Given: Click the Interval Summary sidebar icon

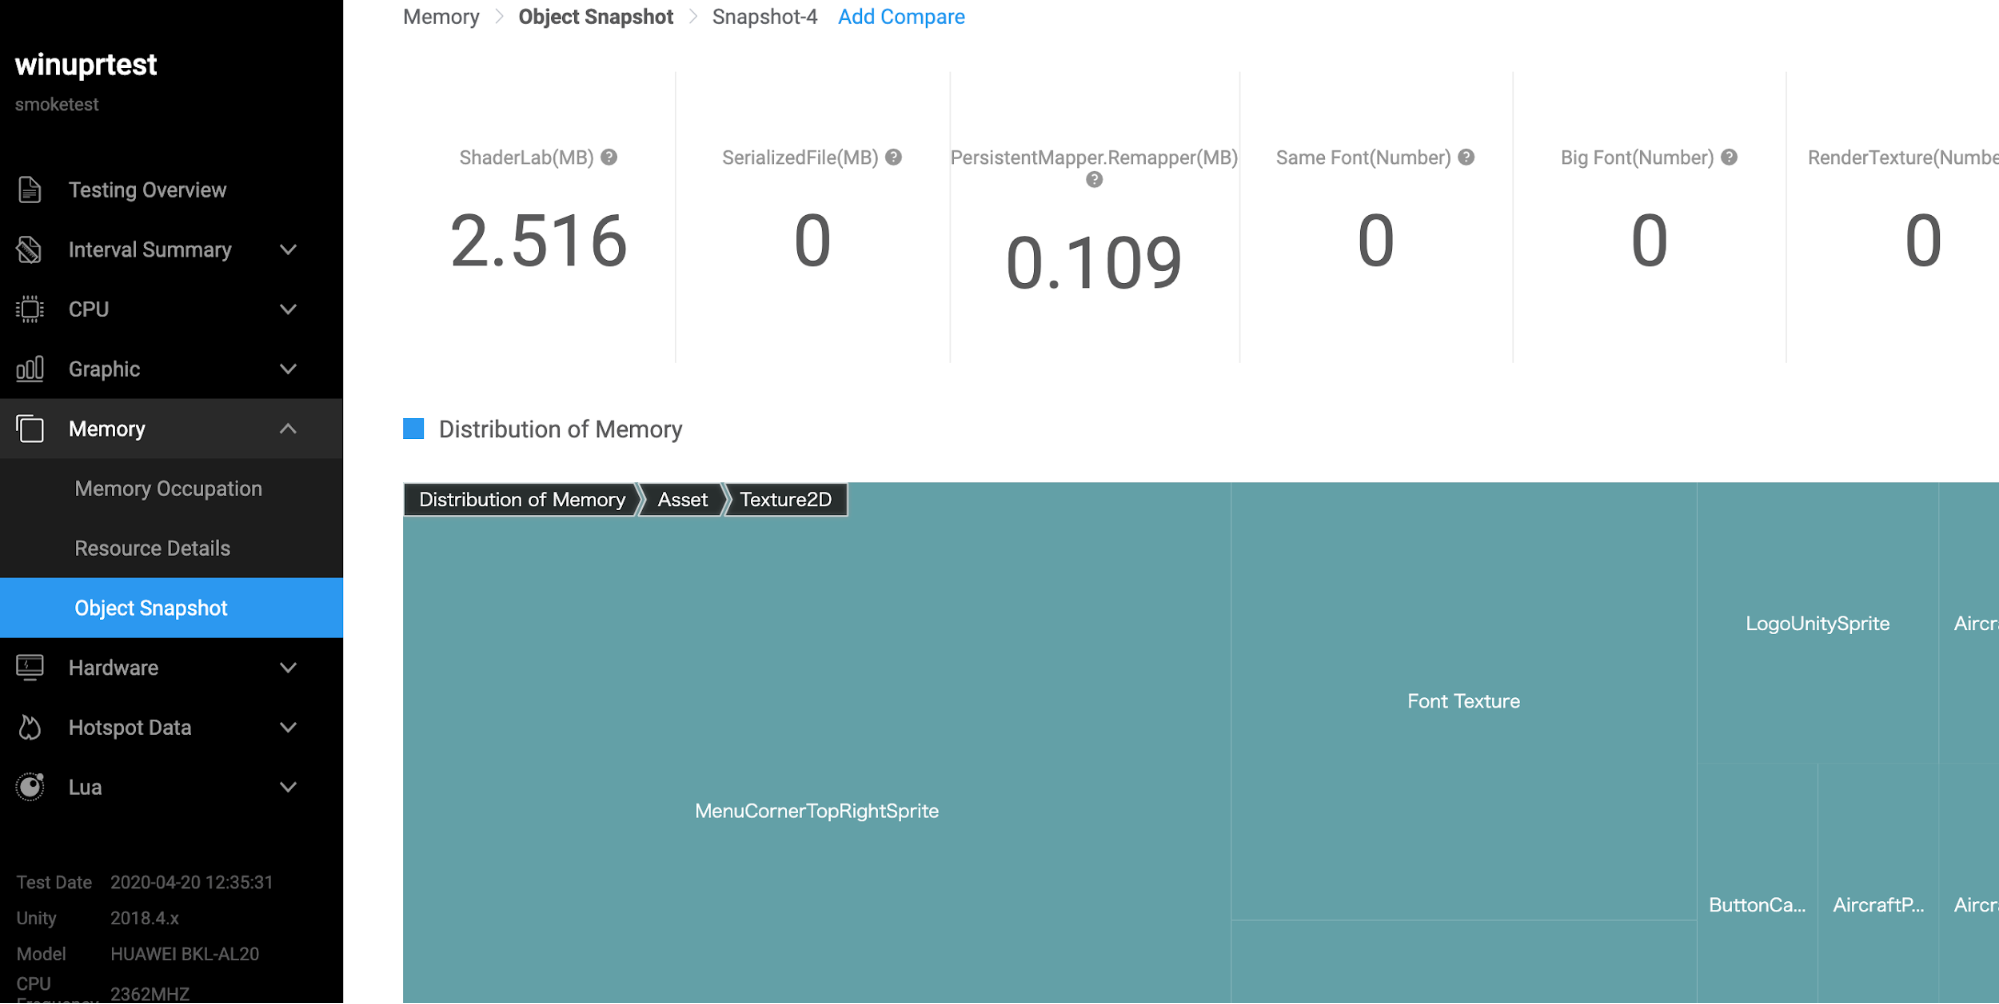Looking at the screenshot, I should pos(30,249).
